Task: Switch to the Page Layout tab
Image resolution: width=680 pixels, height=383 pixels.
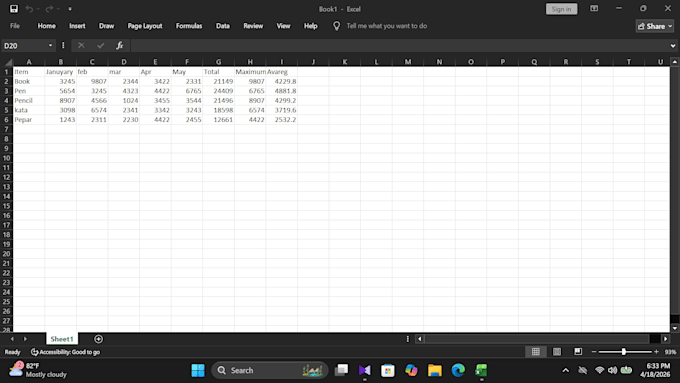Action: (x=145, y=26)
